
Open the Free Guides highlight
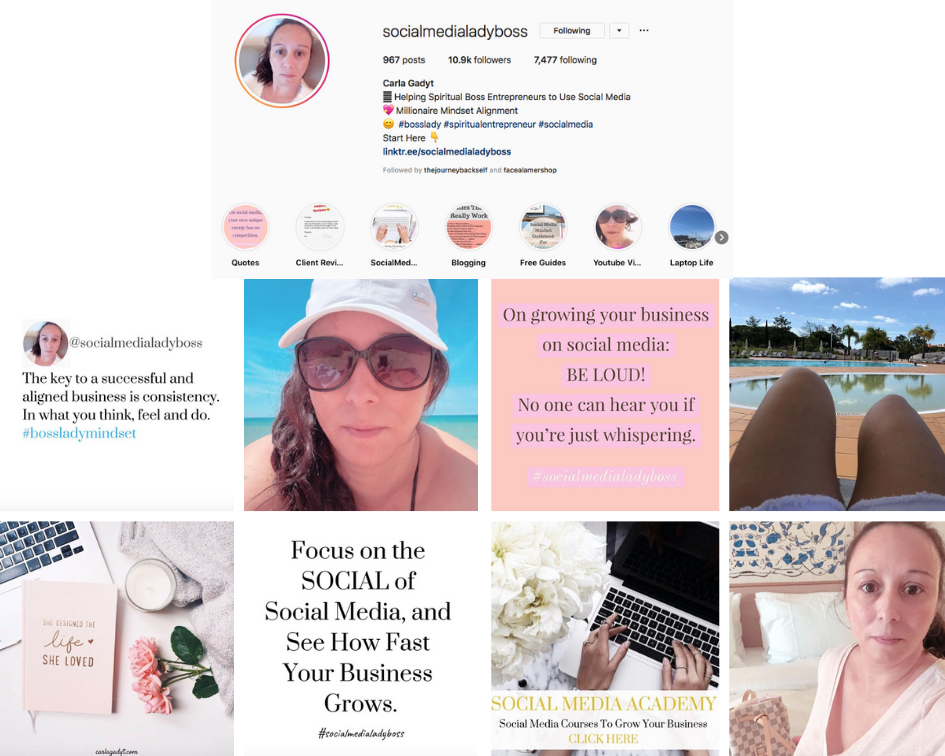[543, 227]
